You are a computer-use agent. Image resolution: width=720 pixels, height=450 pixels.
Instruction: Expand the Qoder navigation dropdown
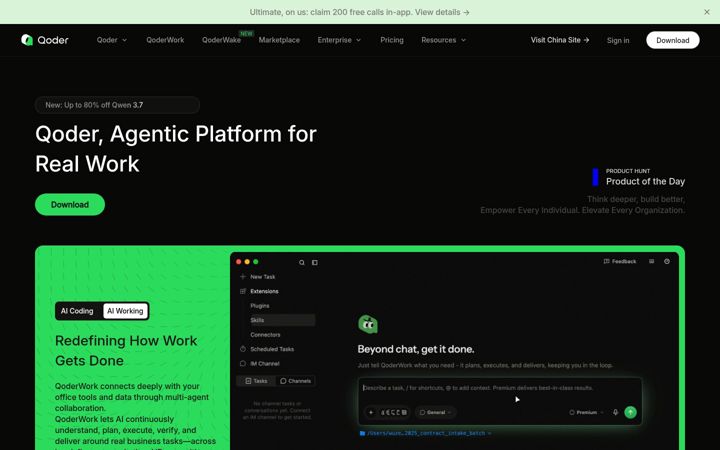(x=112, y=40)
